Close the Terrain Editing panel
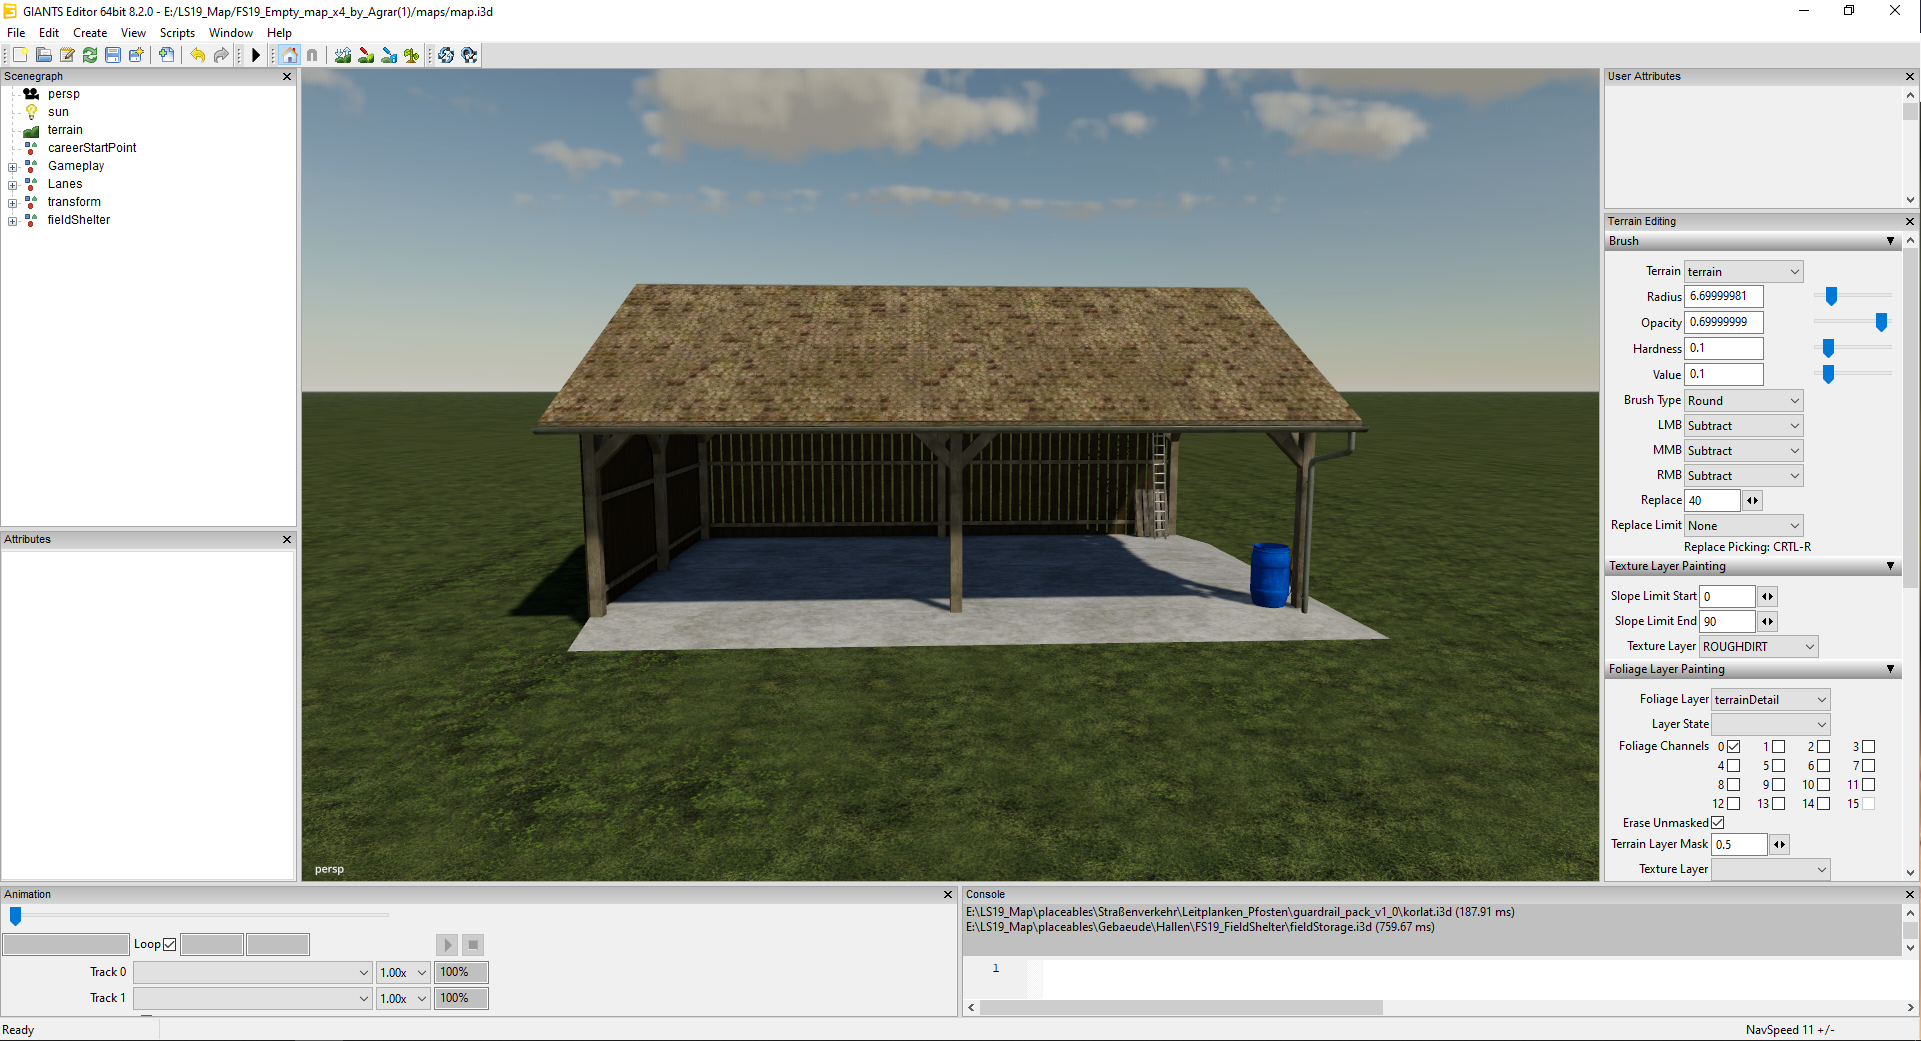 [1910, 221]
